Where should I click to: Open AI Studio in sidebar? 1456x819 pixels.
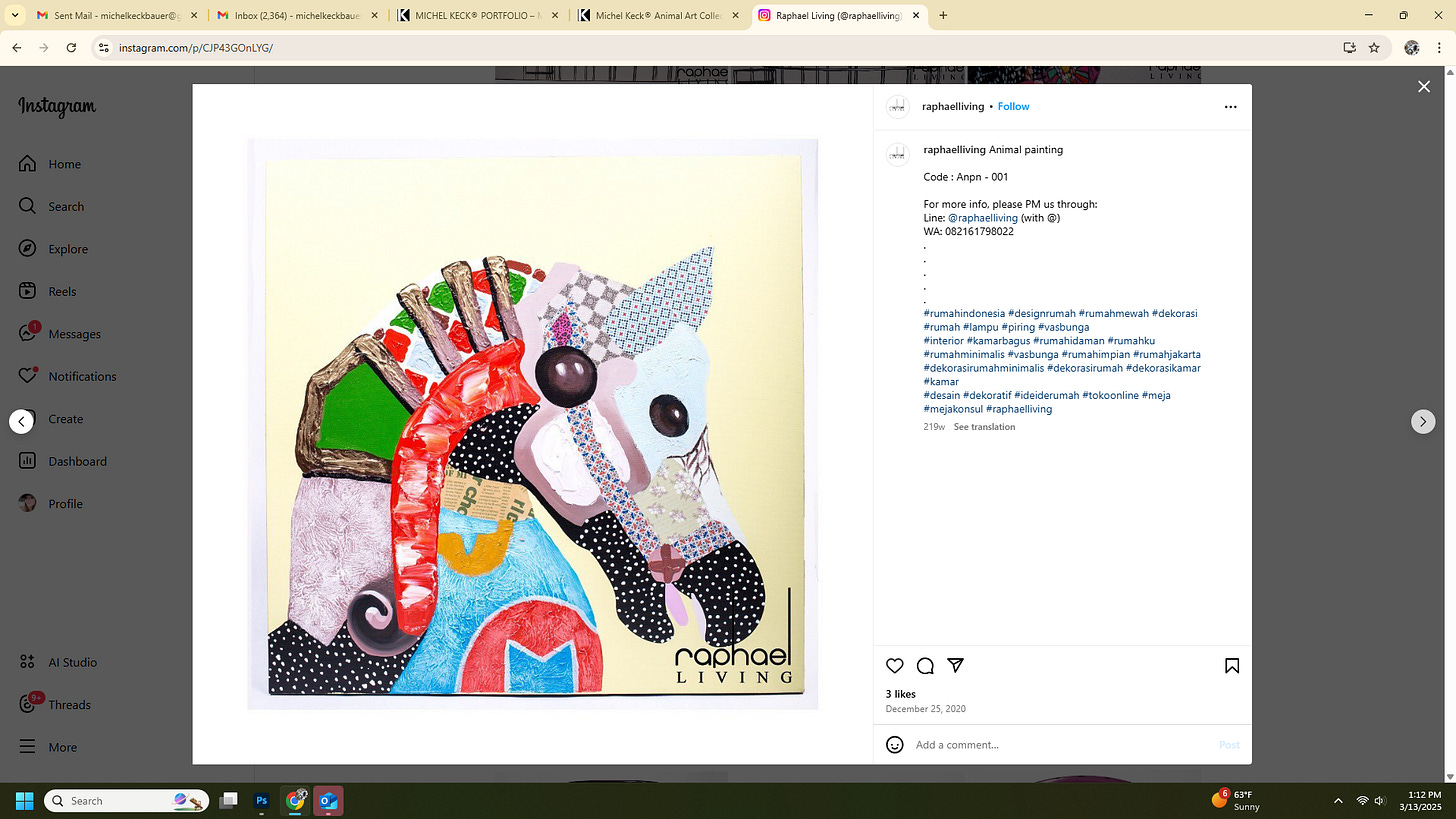pos(58,662)
